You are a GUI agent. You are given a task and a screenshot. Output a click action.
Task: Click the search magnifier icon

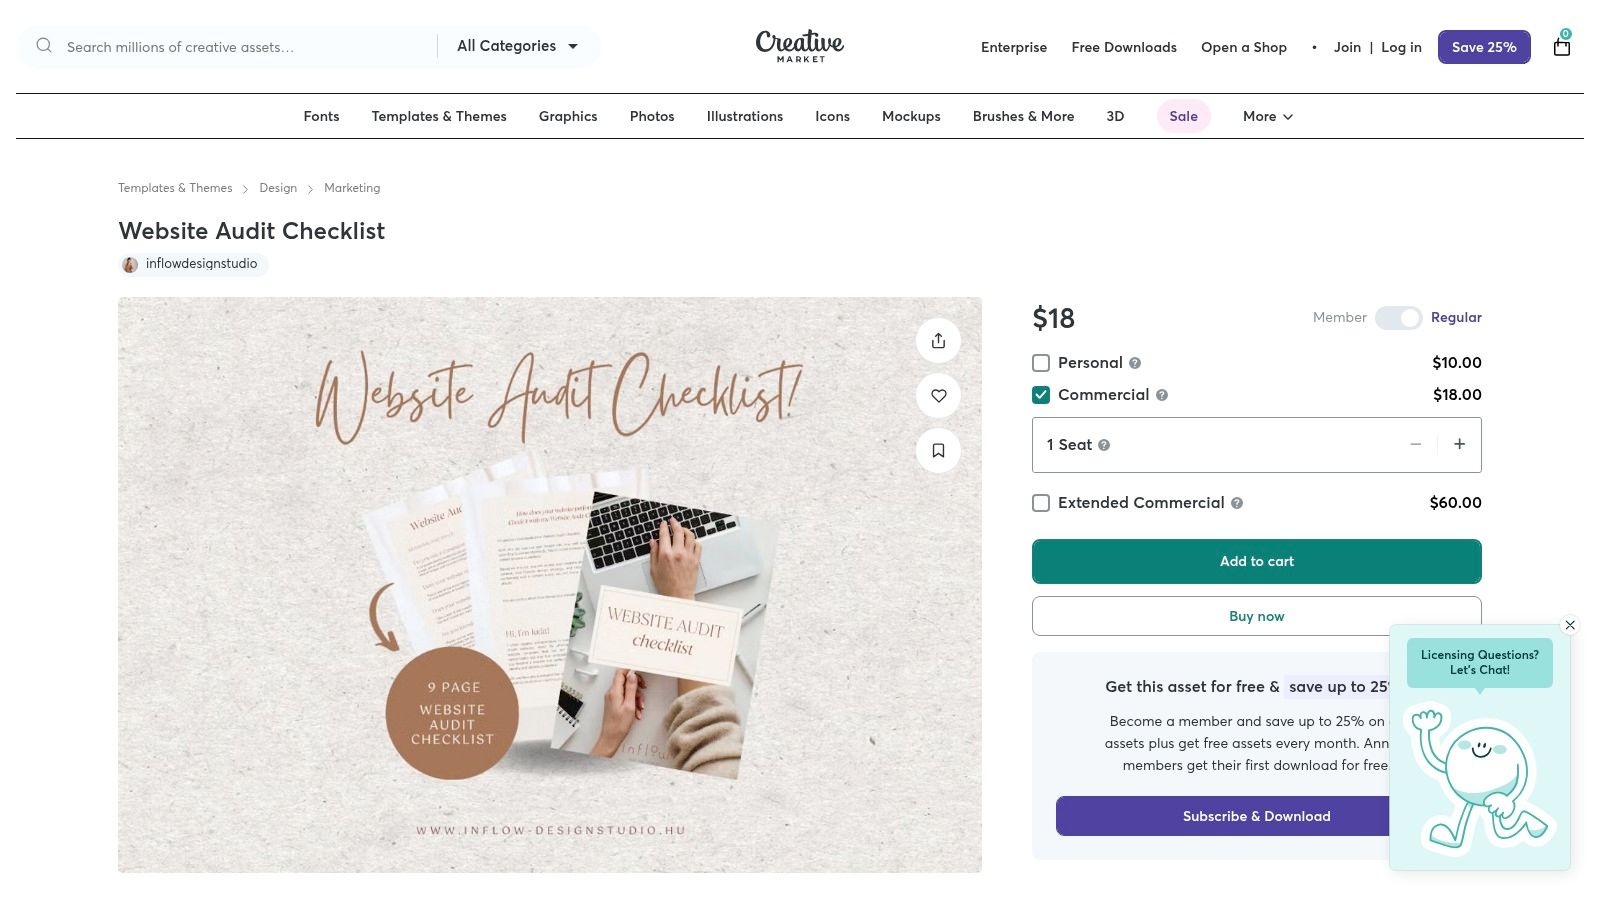pyautogui.click(x=44, y=45)
